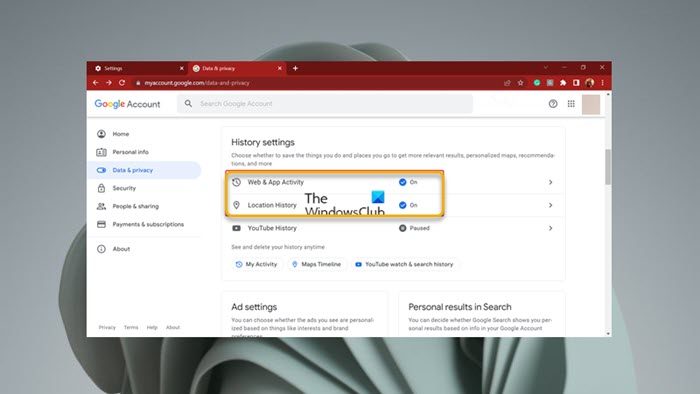Click the gray extension icon beside Grammarly
The width and height of the screenshot is (700, 394).
pyautogui.click(x=550, y=83)
